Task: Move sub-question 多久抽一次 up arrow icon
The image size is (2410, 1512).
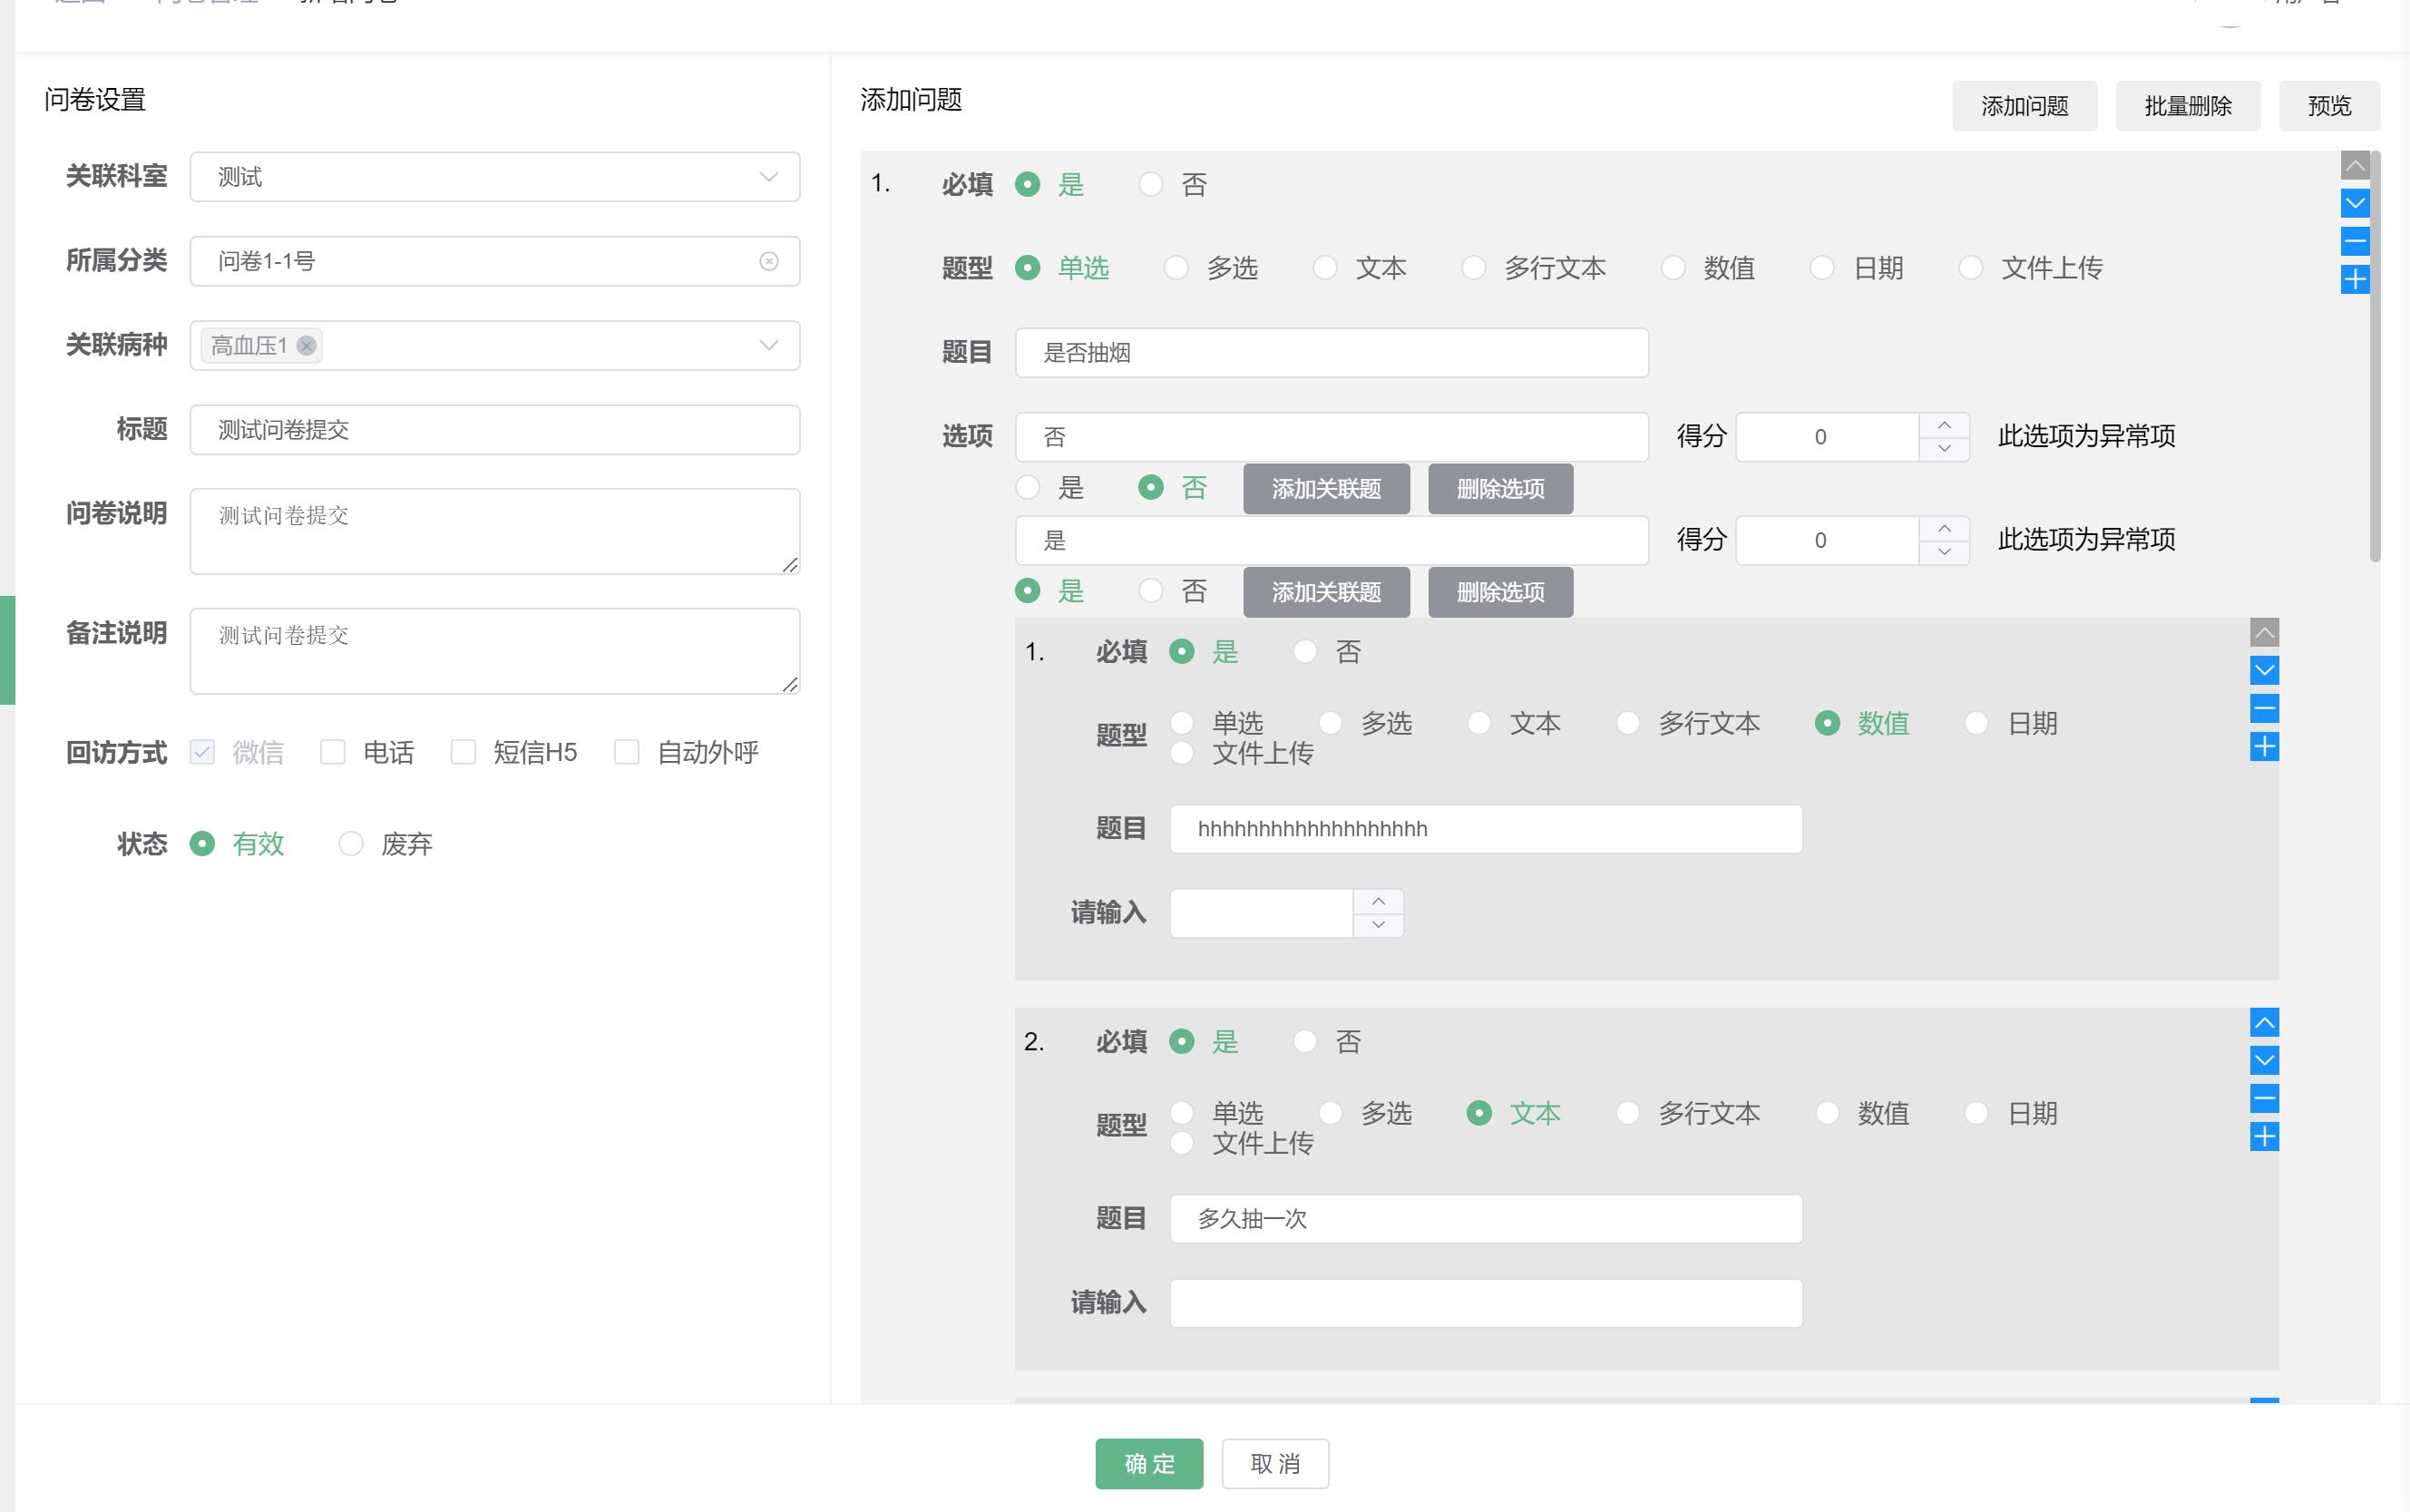Action: pyautogui.click(x=2264, y=1023)
